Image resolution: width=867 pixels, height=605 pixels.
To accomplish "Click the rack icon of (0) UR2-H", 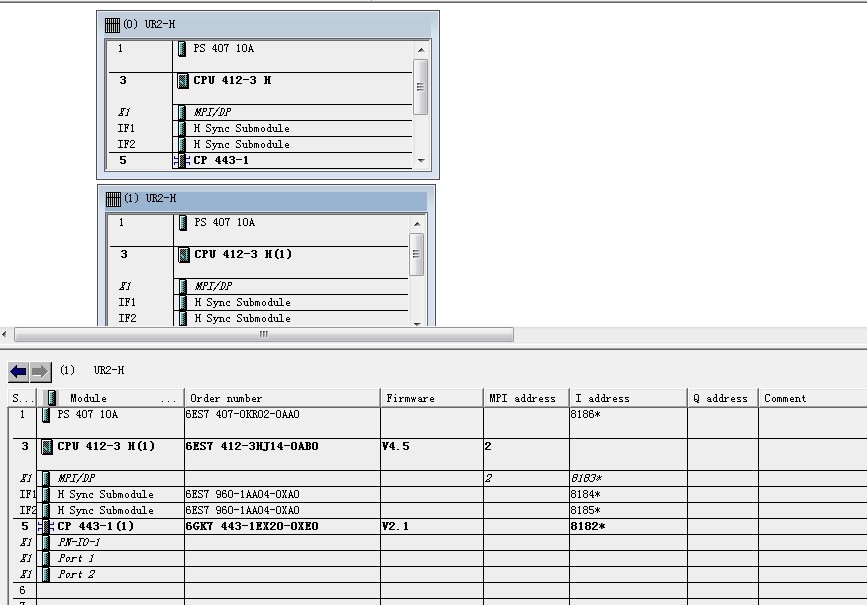I will pos(113,25).
